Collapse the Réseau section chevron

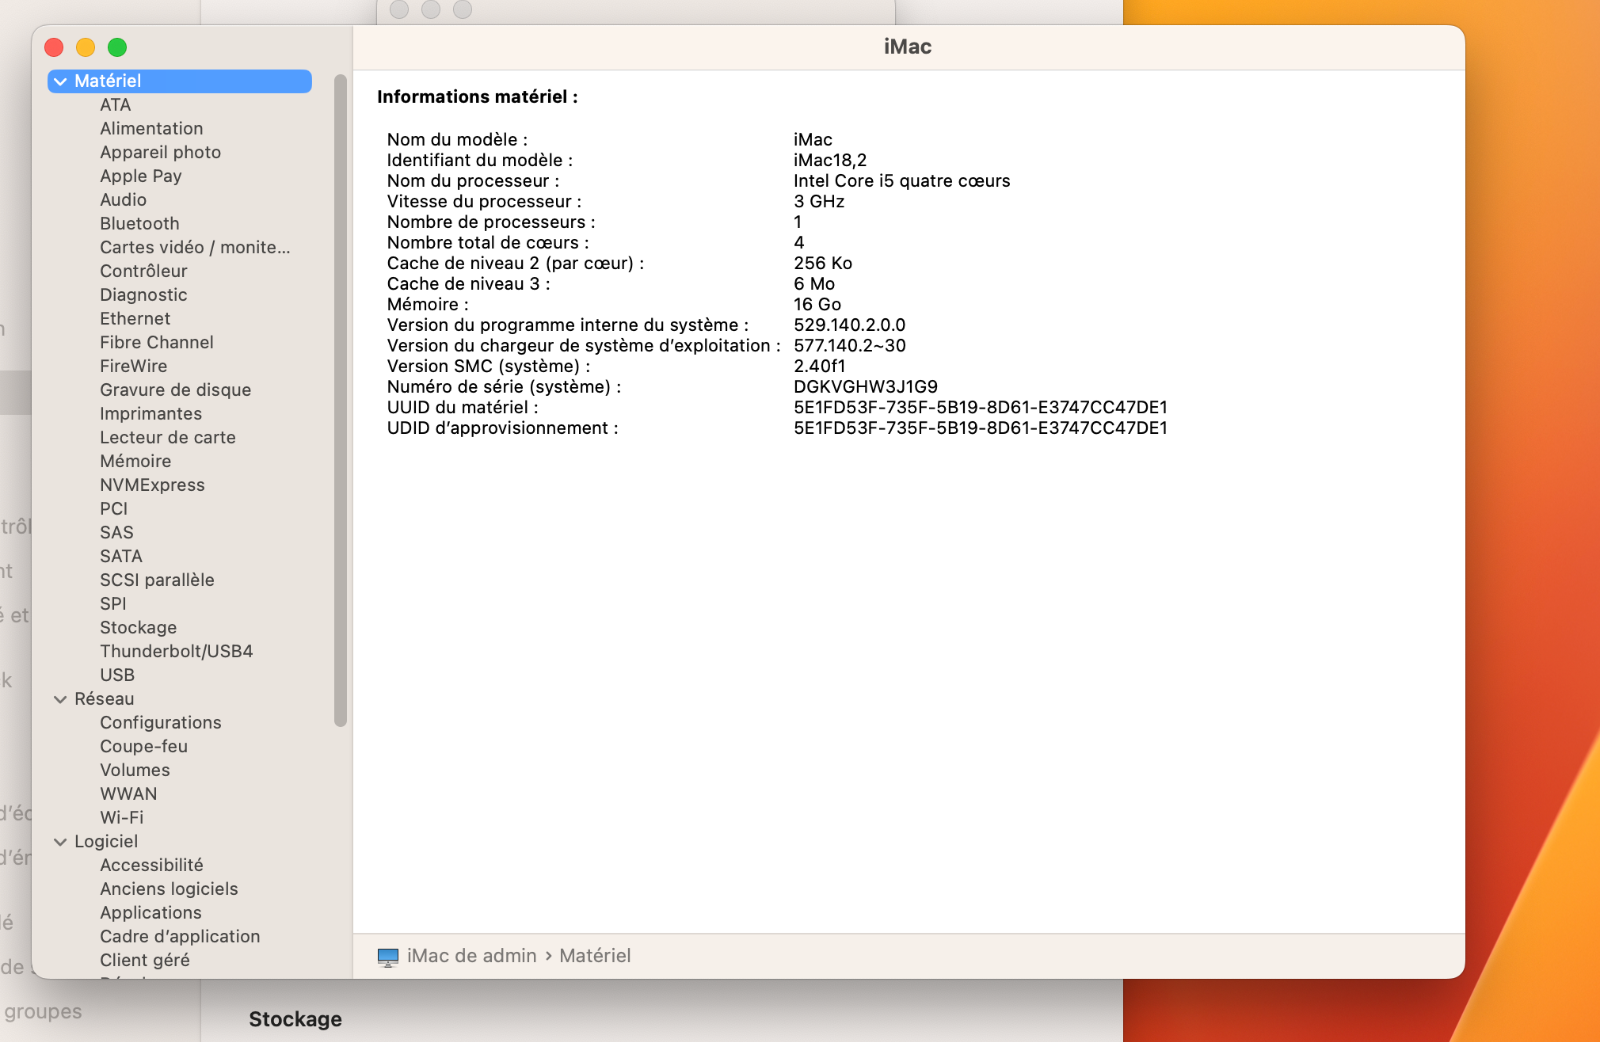coord(61,699)
